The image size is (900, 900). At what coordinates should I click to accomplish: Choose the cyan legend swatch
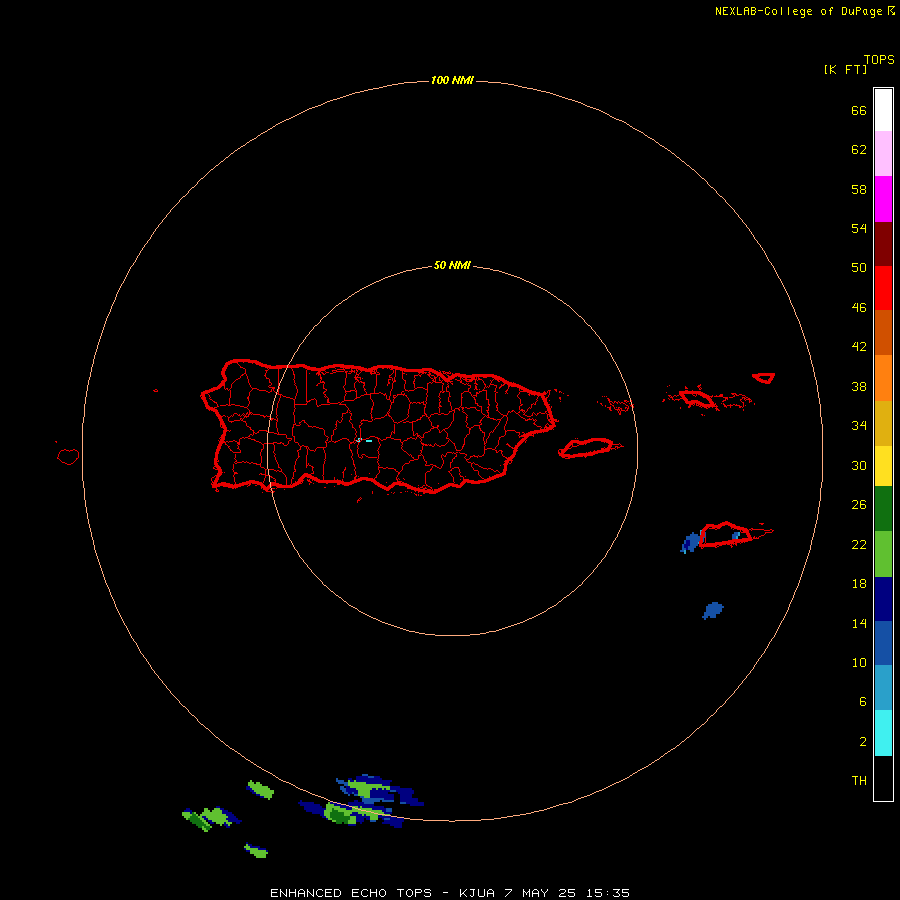[x=883, y=733]
